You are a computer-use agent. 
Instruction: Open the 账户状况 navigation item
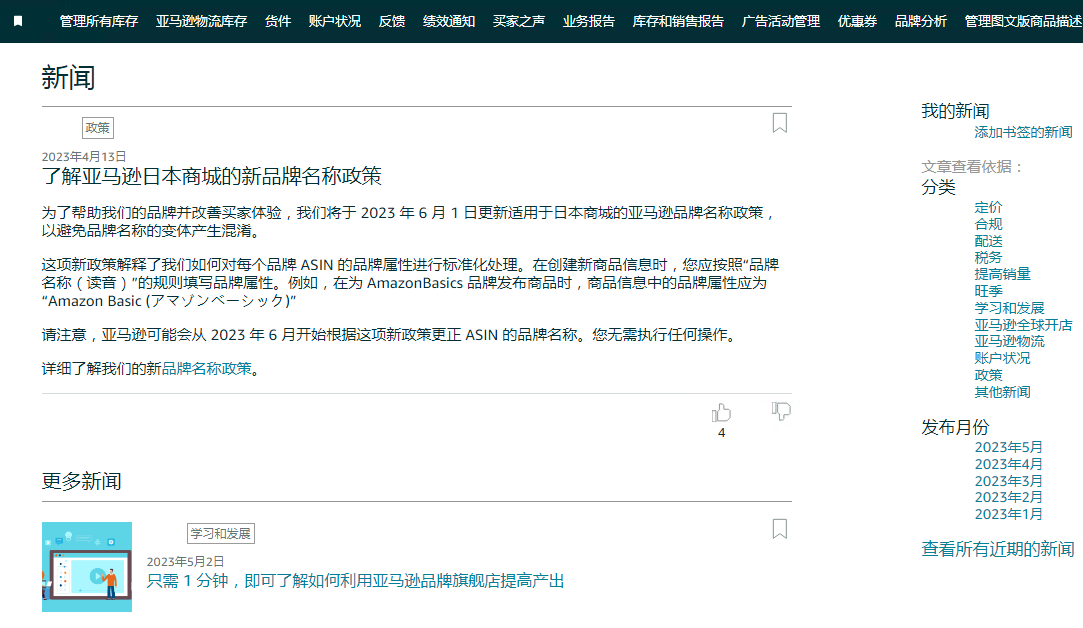(333, 20)
